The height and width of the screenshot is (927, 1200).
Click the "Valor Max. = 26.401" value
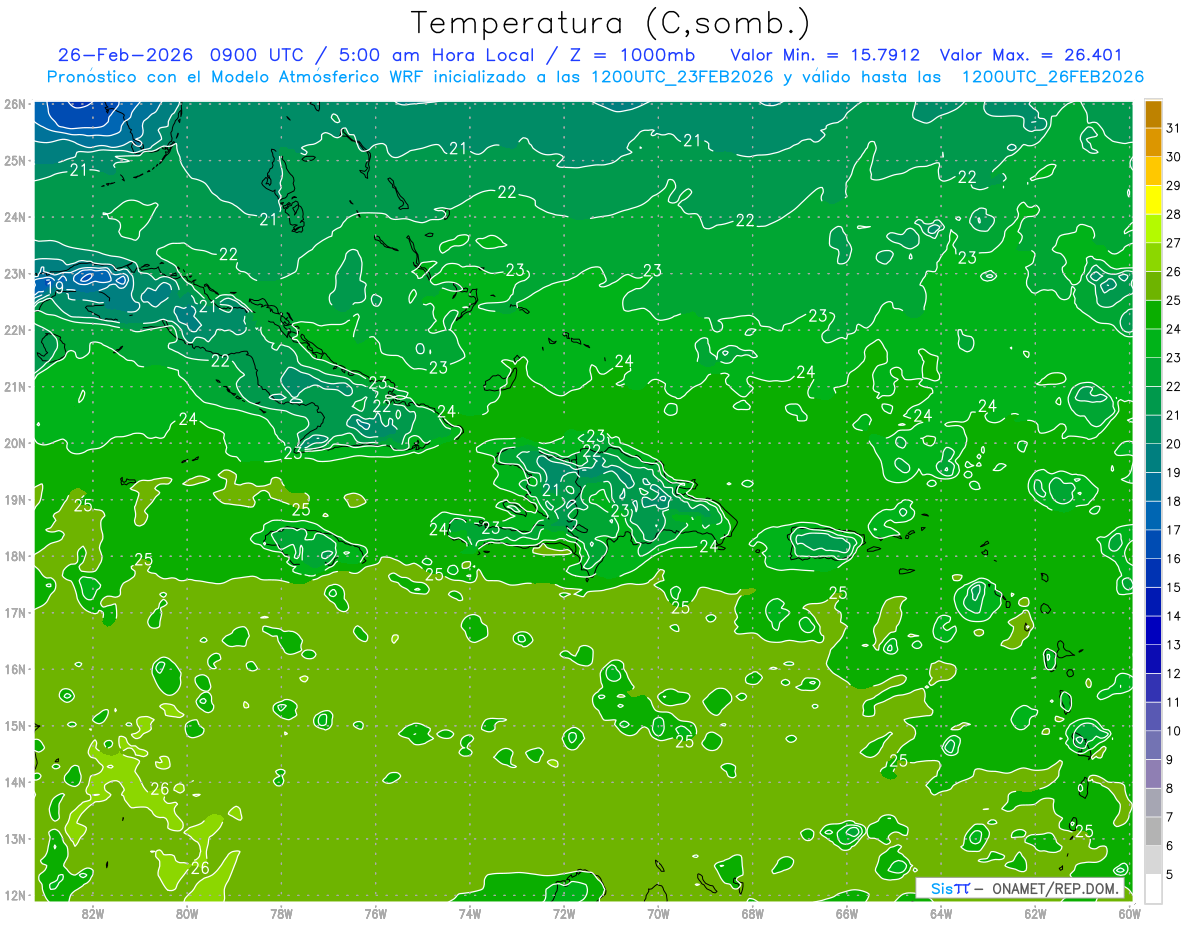(1029, 55)
